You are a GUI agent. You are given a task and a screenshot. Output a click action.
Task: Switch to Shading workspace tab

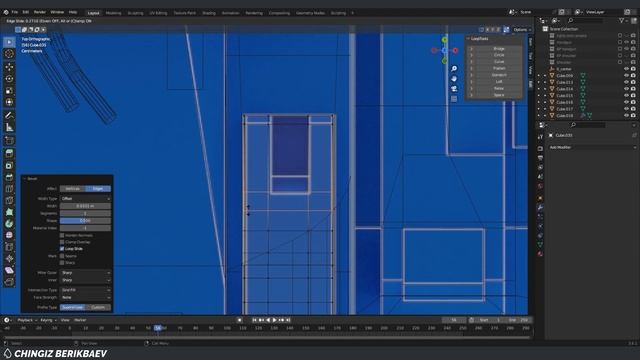pos(209,13)
